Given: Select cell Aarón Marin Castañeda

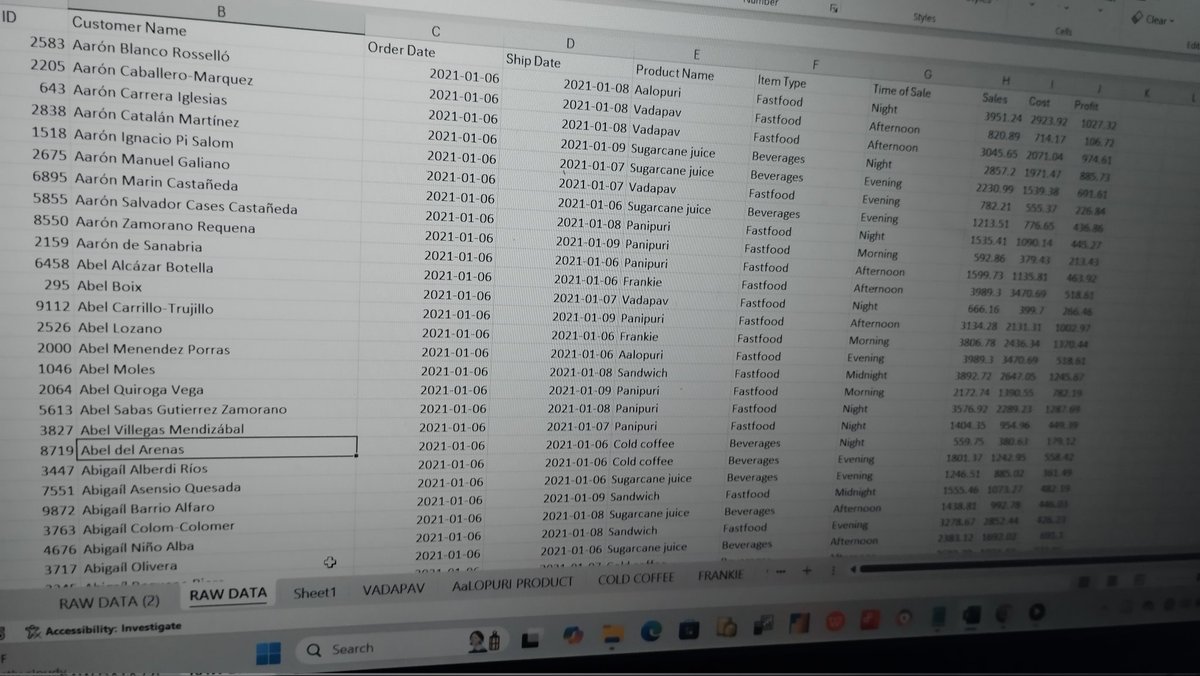Looking at the screenshot, I should click(x=156, y=181).
